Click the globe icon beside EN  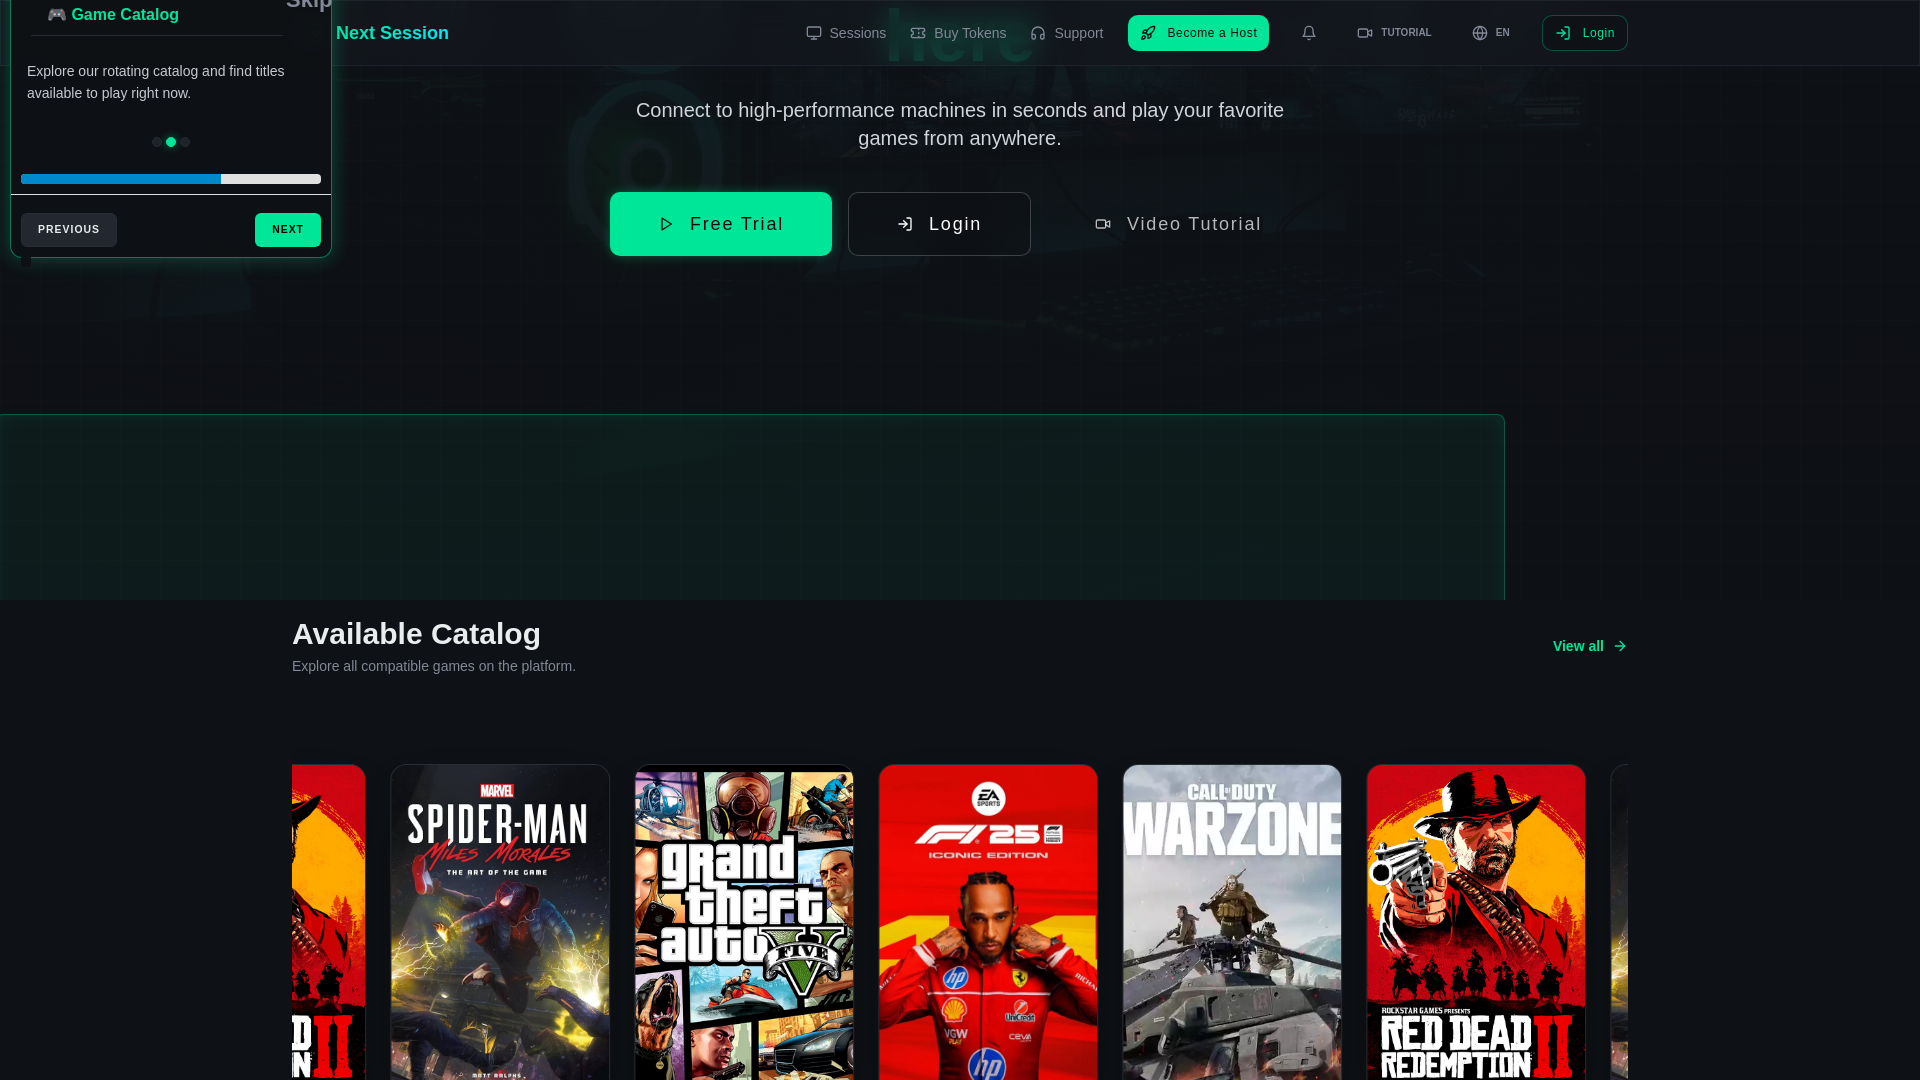pyautogui.click(x=1480, y=33)
